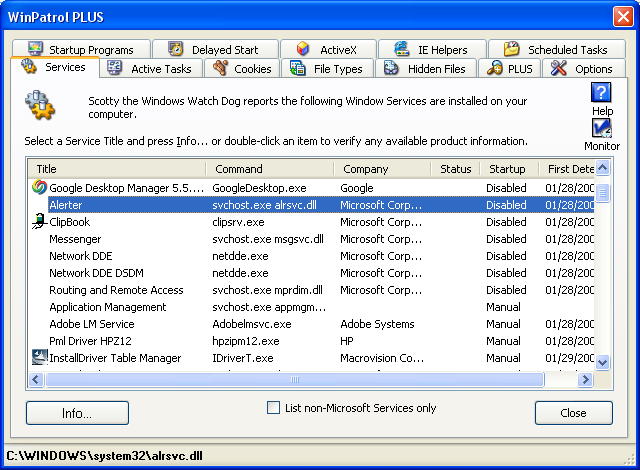Click the horizontal scrollbar right arrow
The width and height of the screenshot is (640, 470).
[x=585, y=379]
